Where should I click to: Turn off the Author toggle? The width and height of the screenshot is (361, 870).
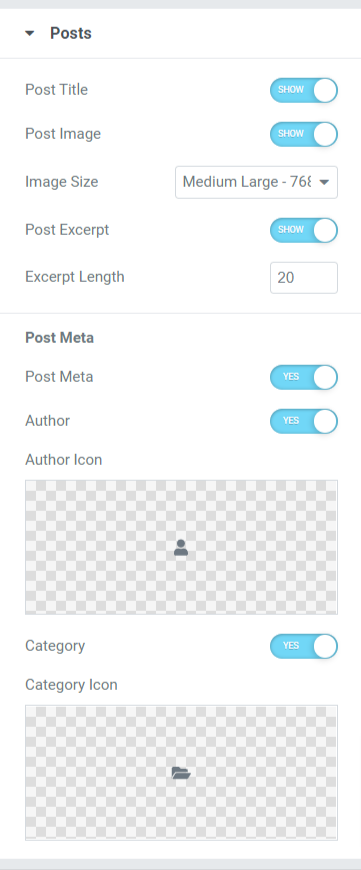tap(304, 421)
